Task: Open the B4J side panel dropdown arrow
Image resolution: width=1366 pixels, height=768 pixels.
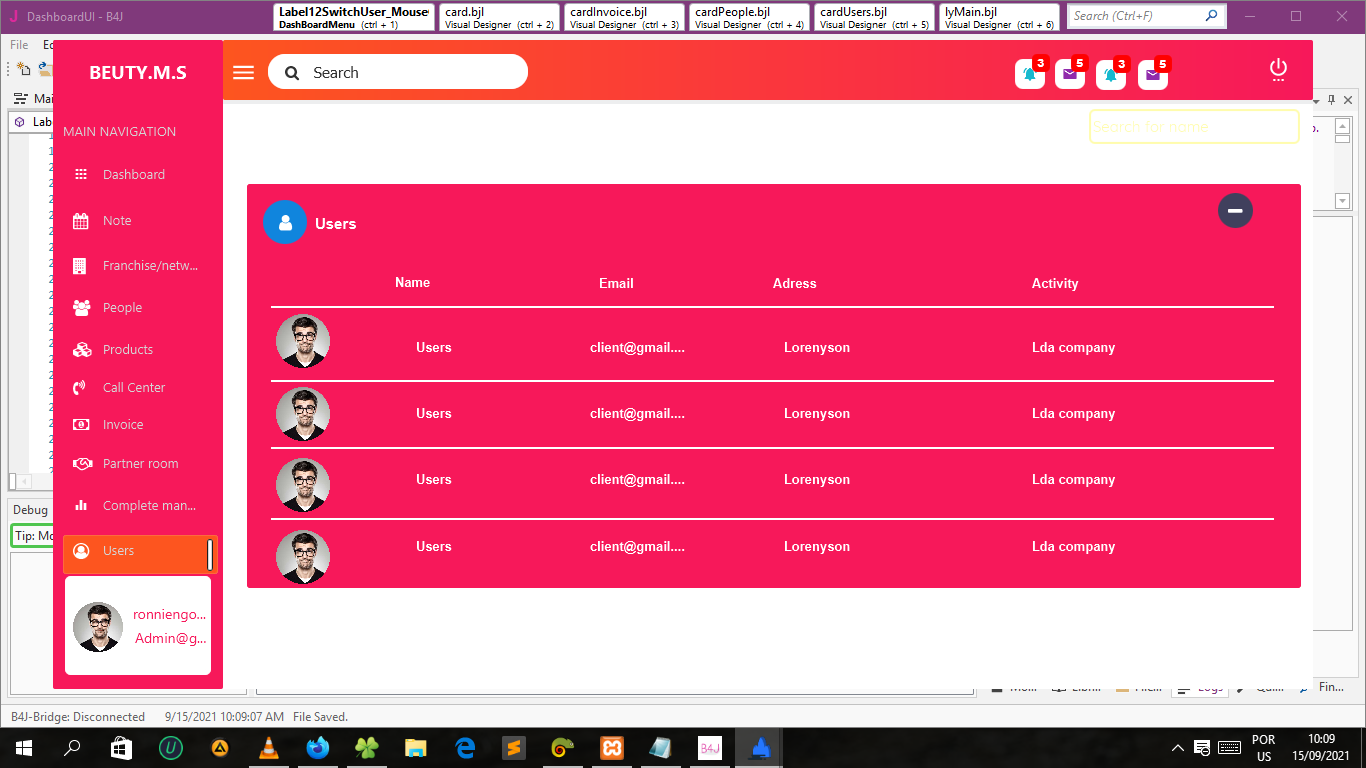Action: 1317,100
